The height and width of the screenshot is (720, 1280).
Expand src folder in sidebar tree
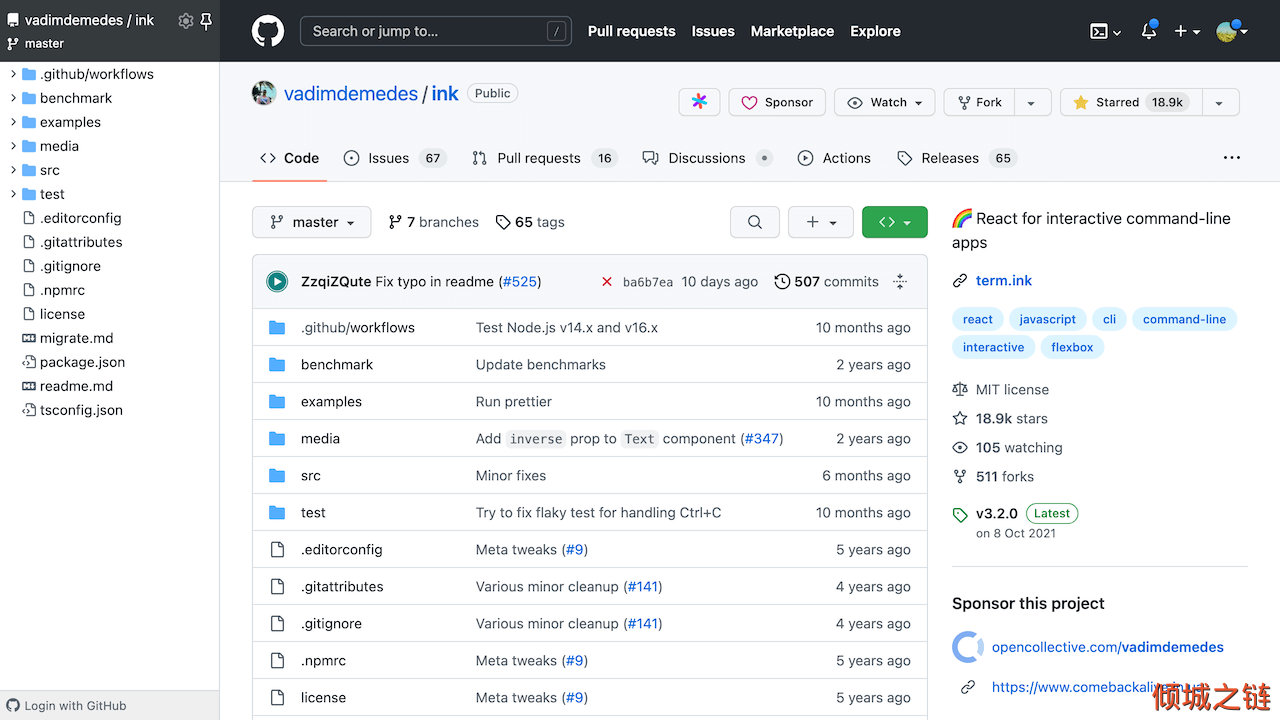[13, 170]
